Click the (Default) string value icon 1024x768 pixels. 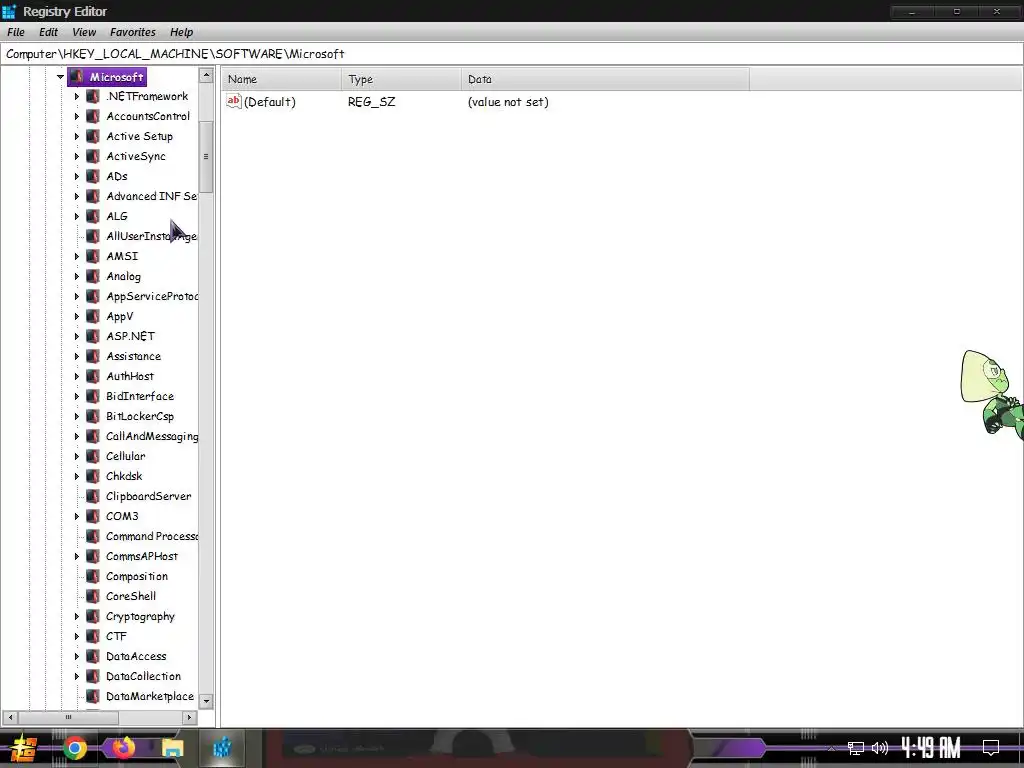pos(234,101)
